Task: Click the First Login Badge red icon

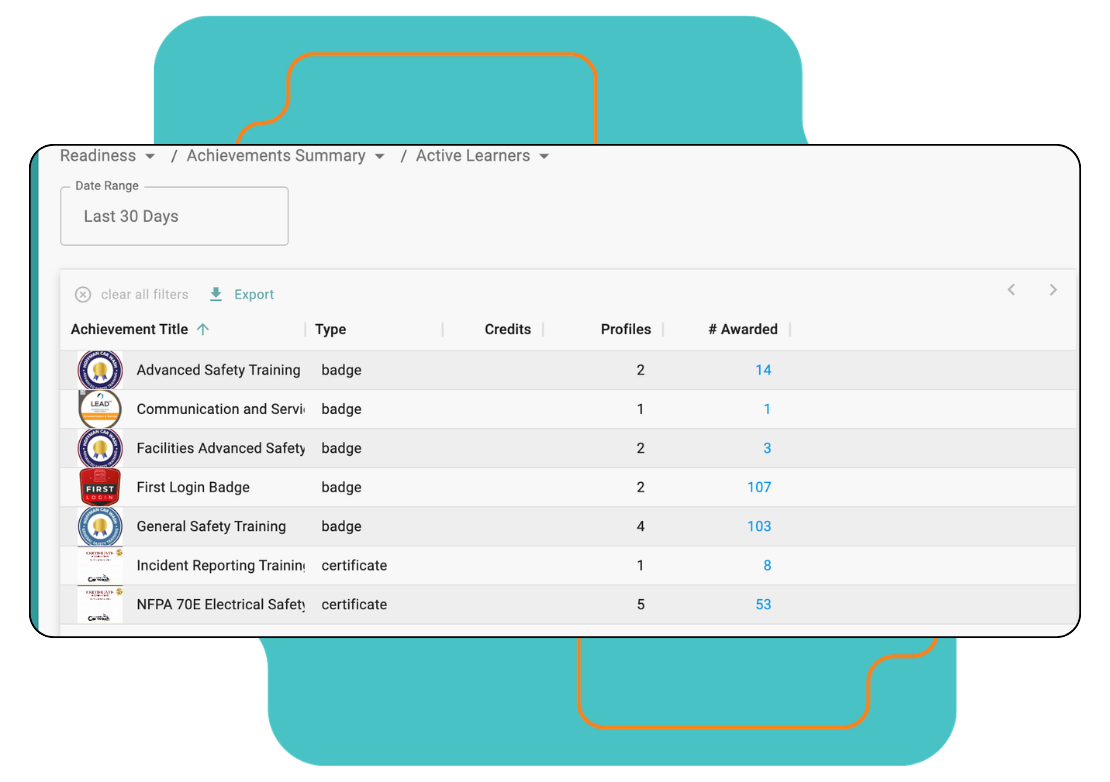Action: pos(100,487)
